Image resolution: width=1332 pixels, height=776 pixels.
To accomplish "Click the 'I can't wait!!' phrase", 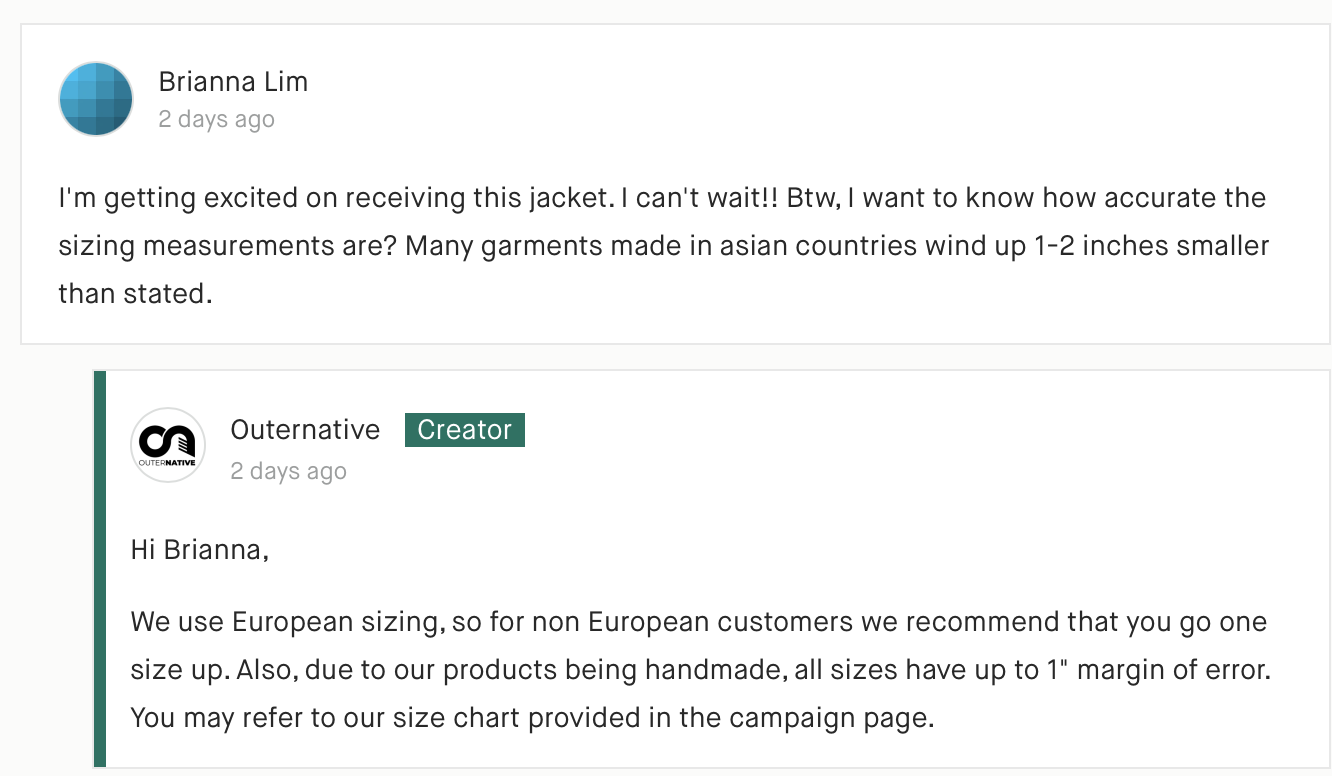I will click(702, 198).
